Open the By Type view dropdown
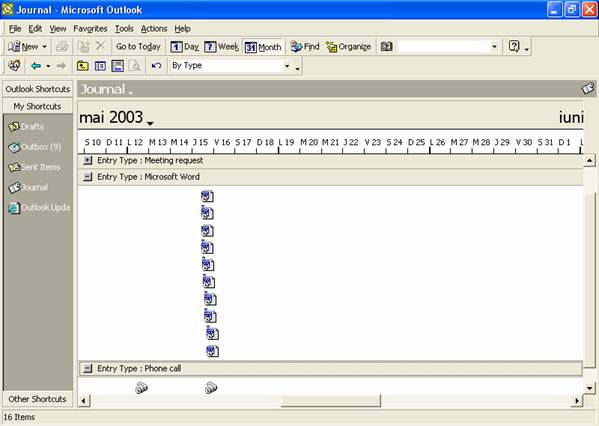 click(x=287, y=66)
